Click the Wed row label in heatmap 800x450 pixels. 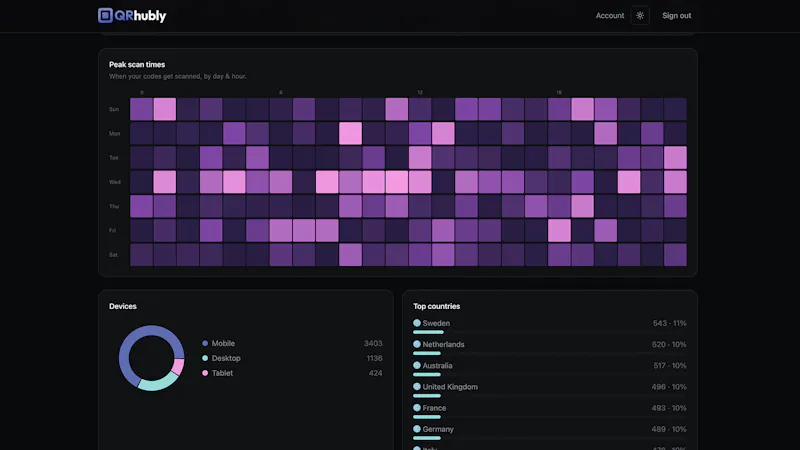115,182
